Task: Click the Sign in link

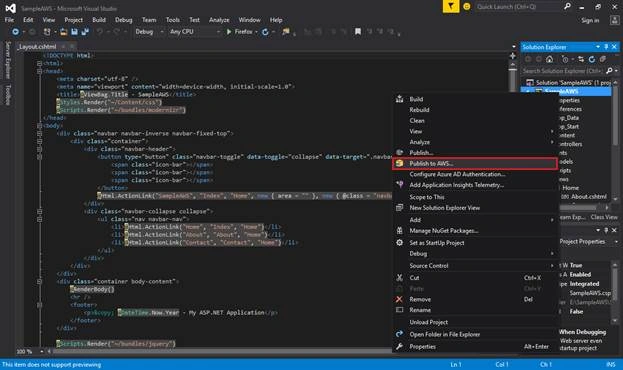Action: 590,20
